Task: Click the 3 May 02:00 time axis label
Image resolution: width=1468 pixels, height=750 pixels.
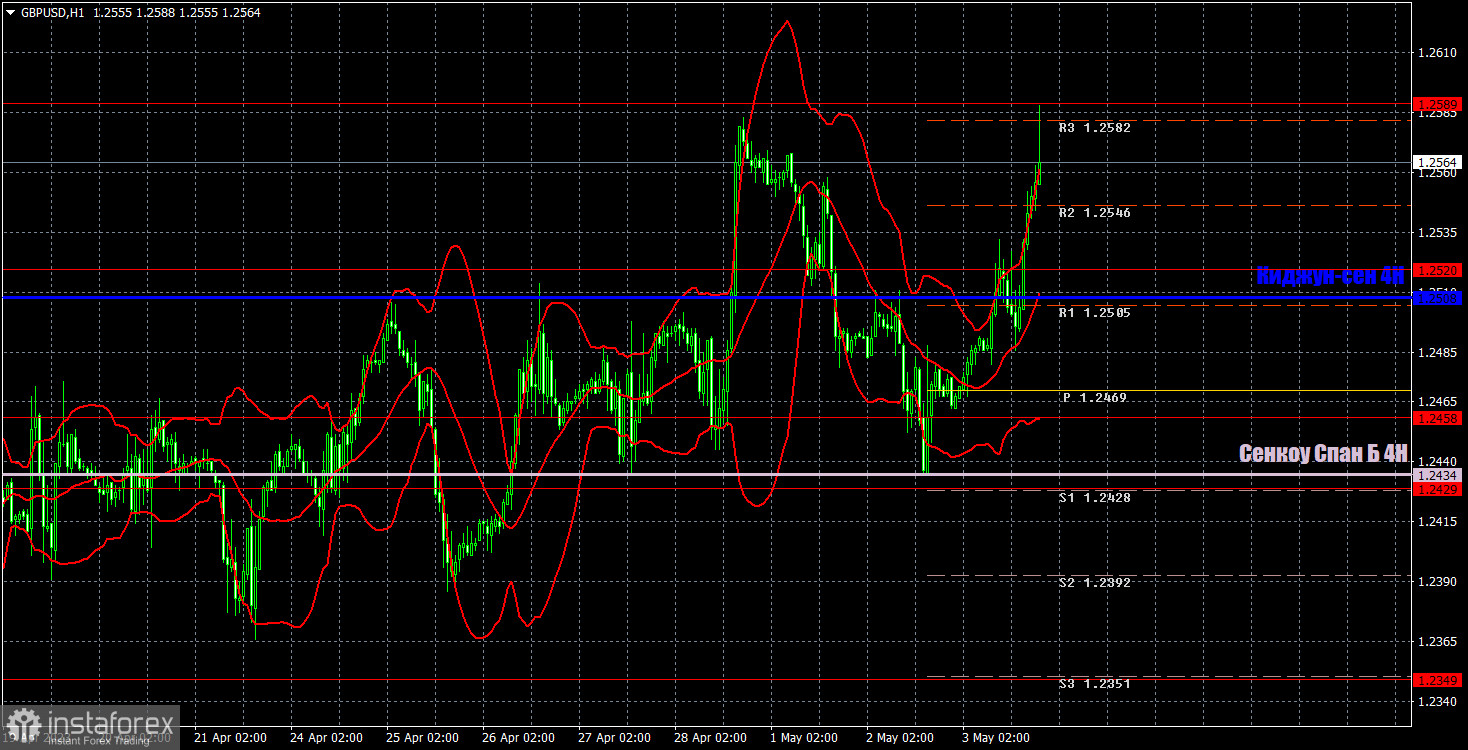Action: click(x=997, y=738)
